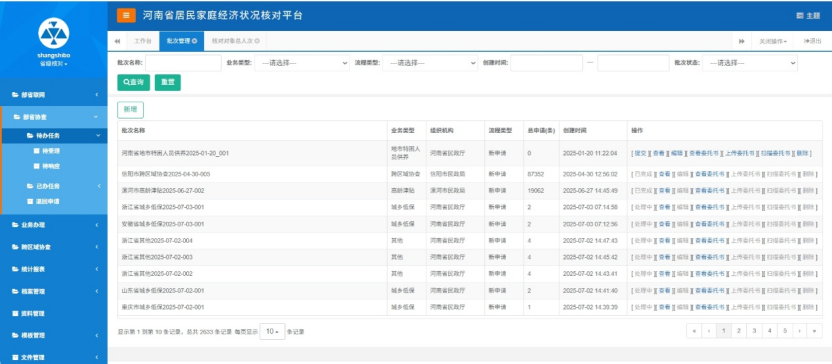Open the 批次状态 select dropdown

[x=750, y=63]
